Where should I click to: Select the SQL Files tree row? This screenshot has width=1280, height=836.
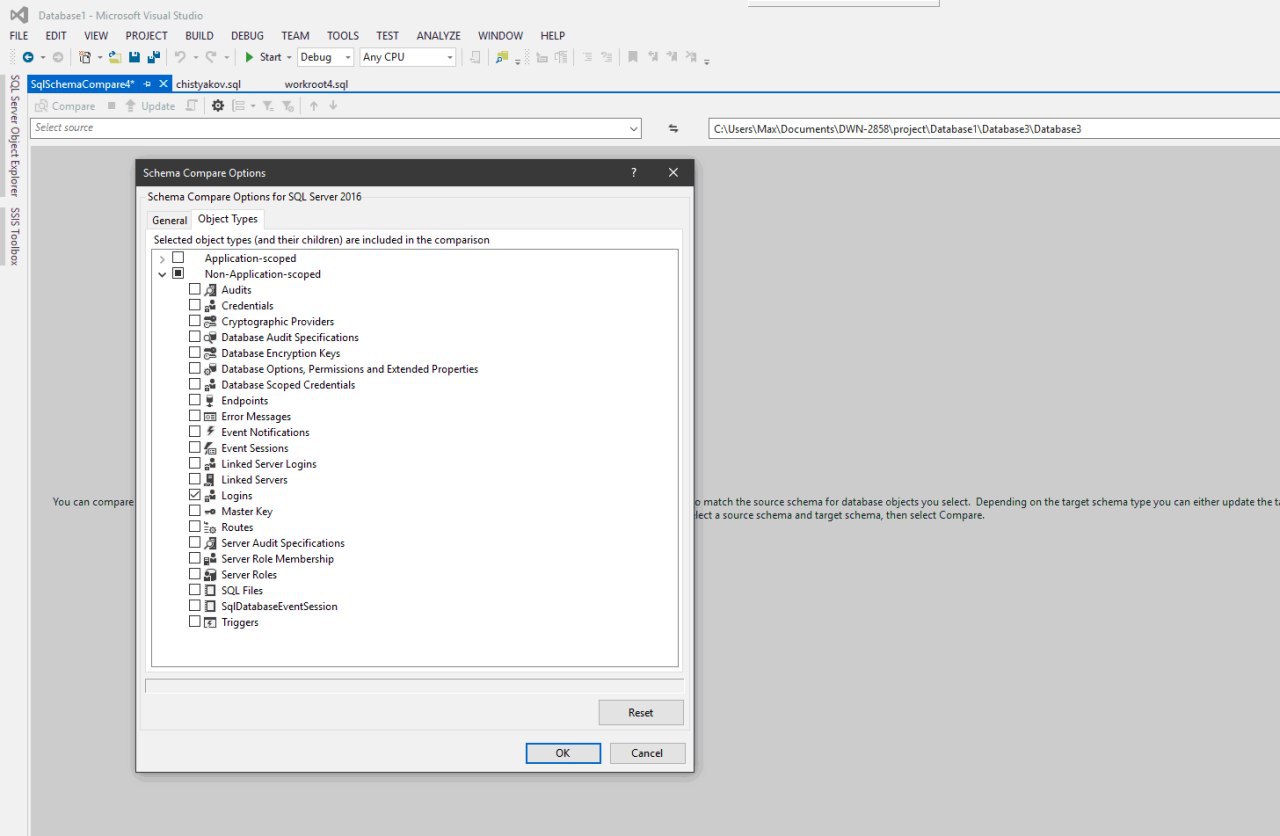242,591
